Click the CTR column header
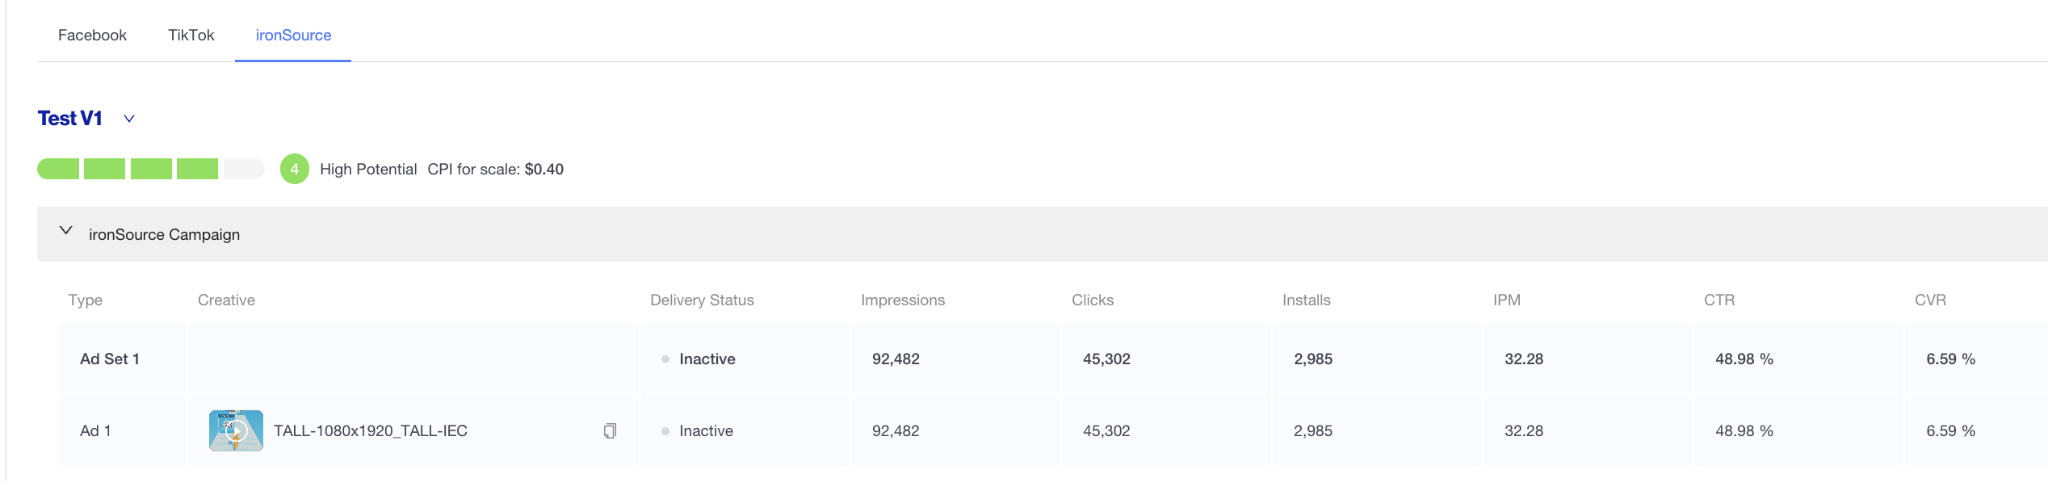The width and height of the screenshot is (2048, 481). pos(1719,300)
